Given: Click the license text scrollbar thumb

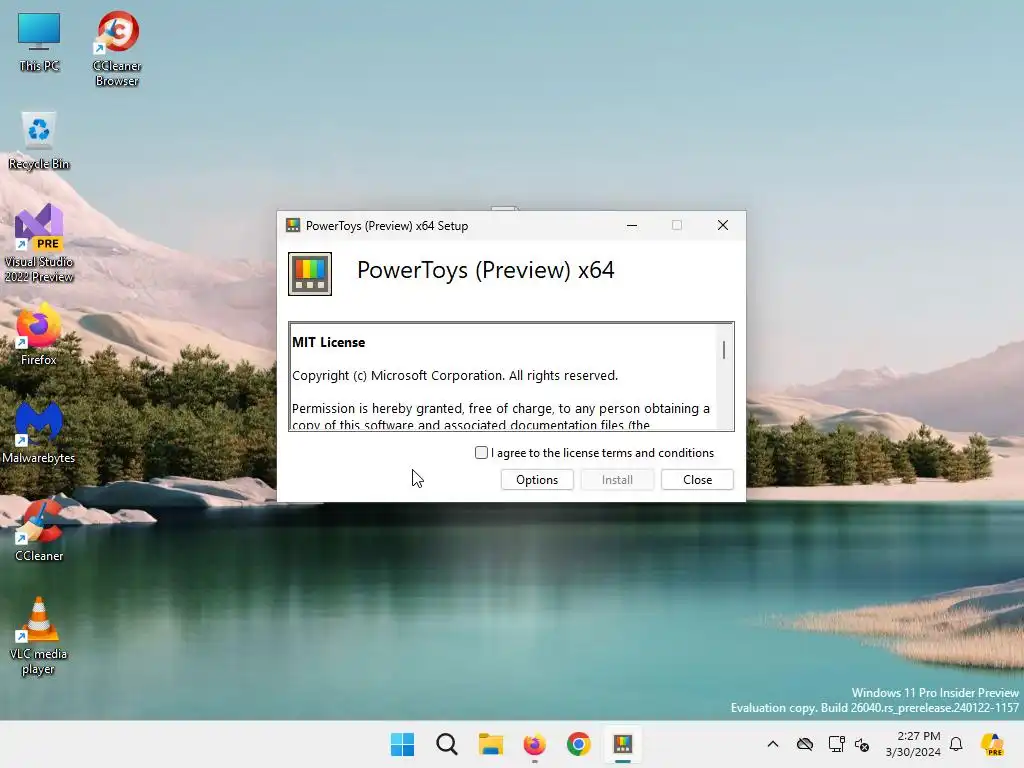Looking at the screenshot, I should 724,350.
